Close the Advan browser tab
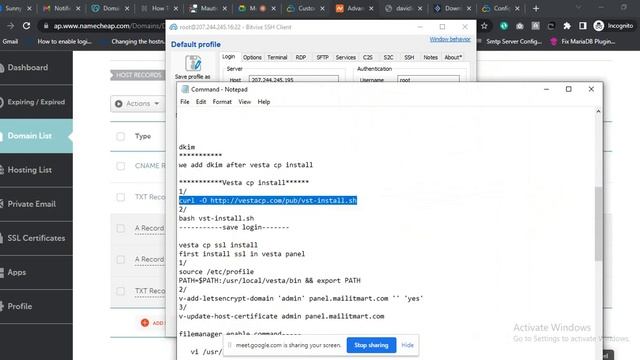This screenshot has height=360, width=640. click(x=371, y=8)
